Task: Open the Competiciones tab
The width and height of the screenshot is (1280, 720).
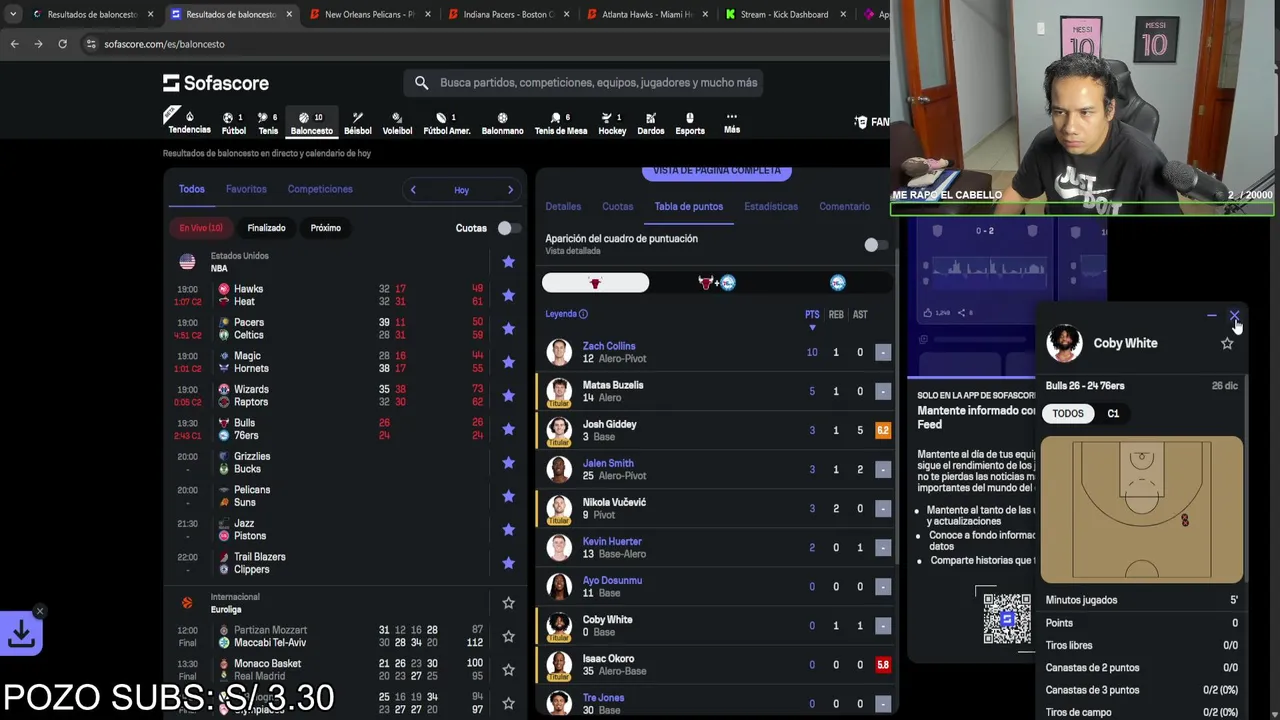Action: pos(320,189)
